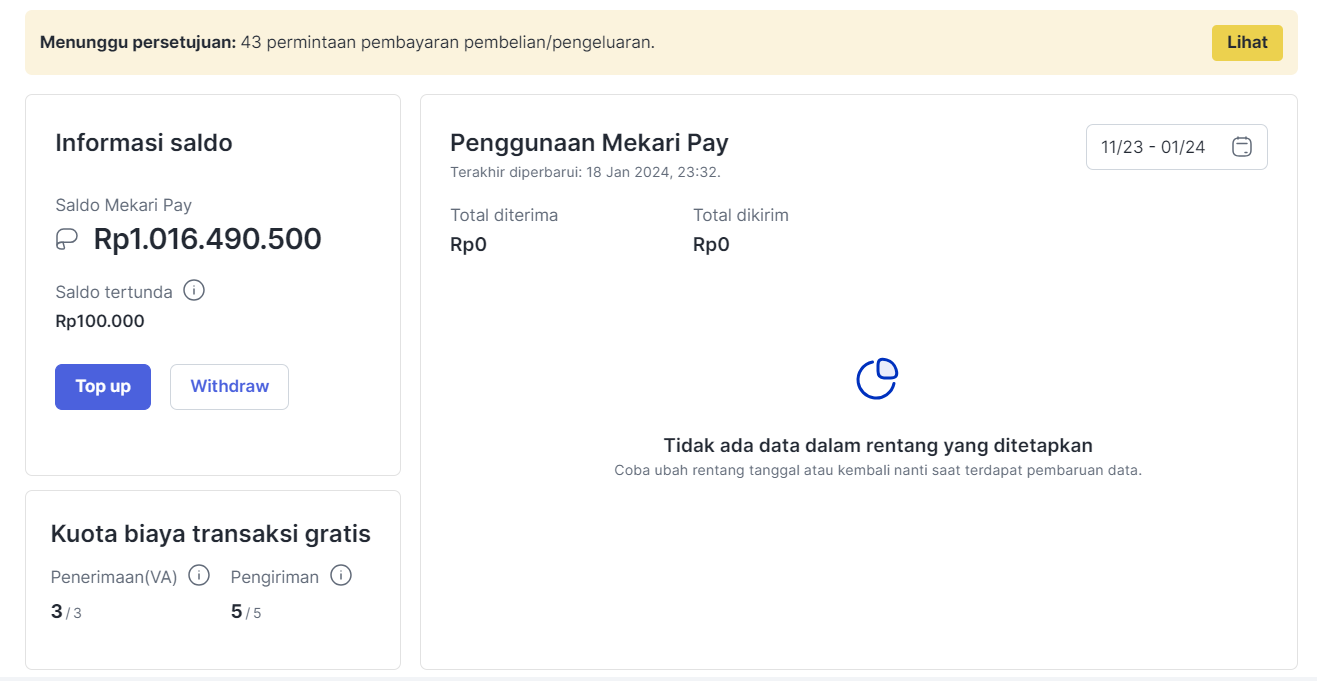Screen dimensions: 1317x681
Task: Click the Informasi saldo heading
Action: pyautogui.click(x=144, y=143)
